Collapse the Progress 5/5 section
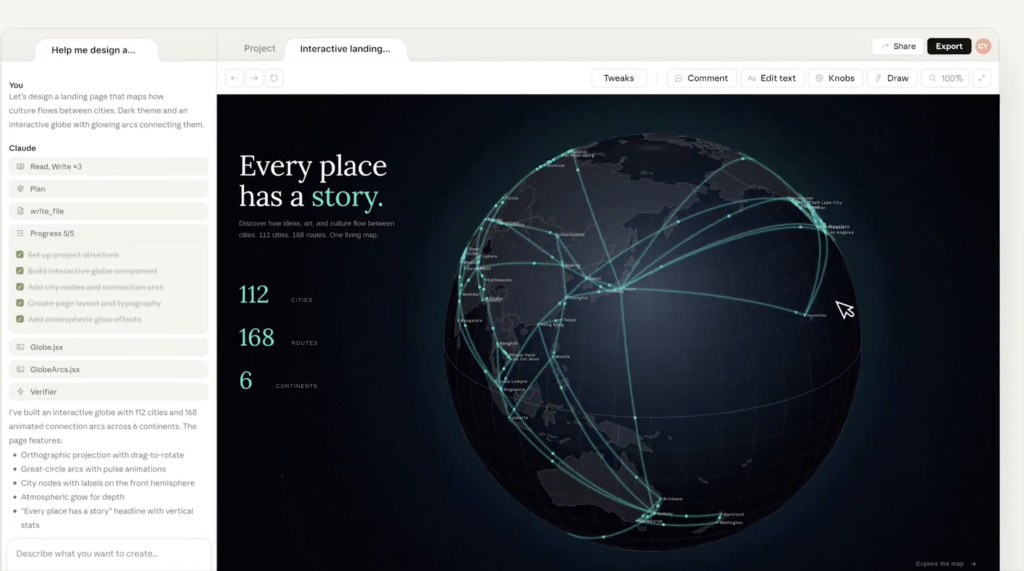This screenshot has height=571, width=1024. pos(108,233)
